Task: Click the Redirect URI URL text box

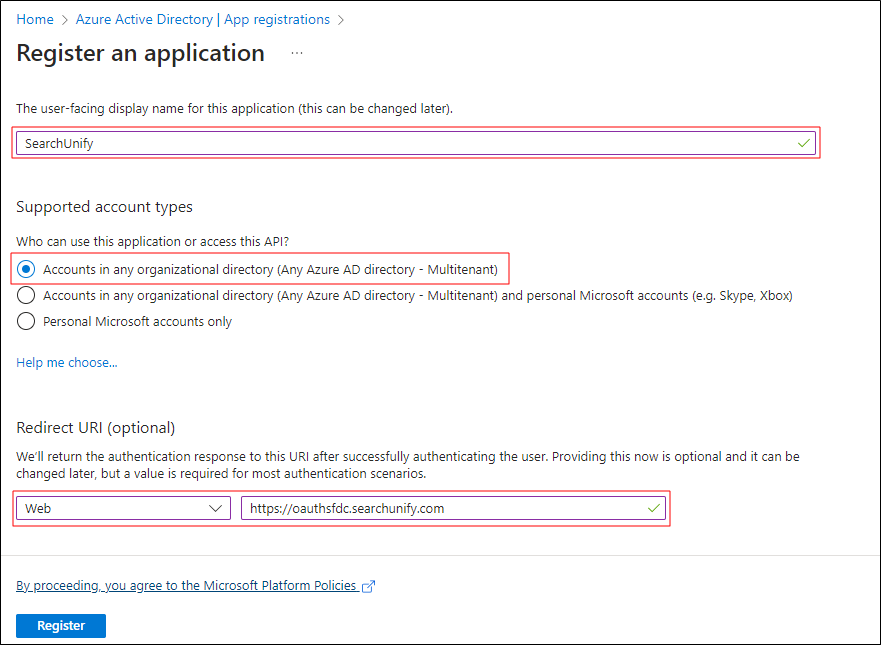Action: (x=440, y=508)
